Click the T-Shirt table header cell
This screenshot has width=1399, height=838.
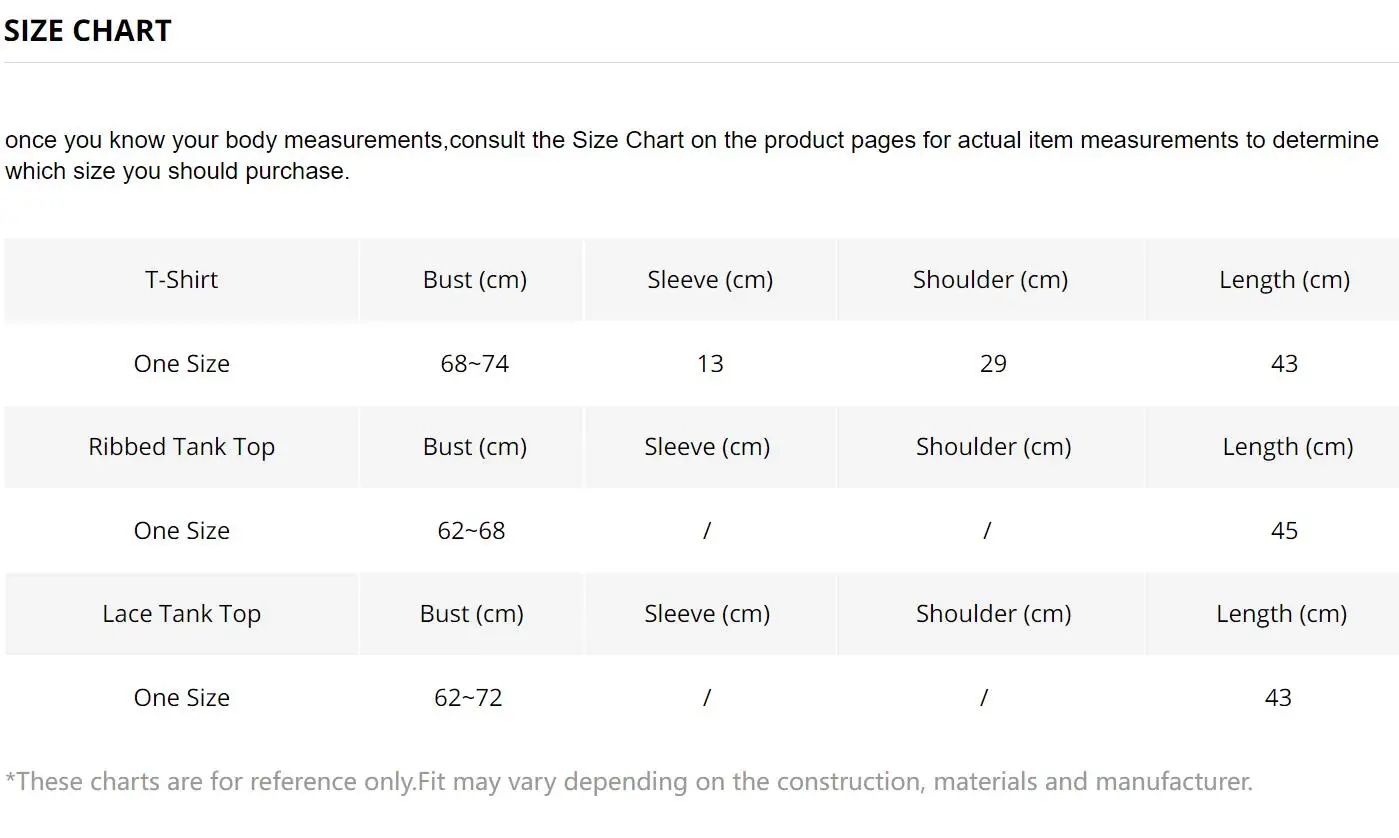[181, 280]
